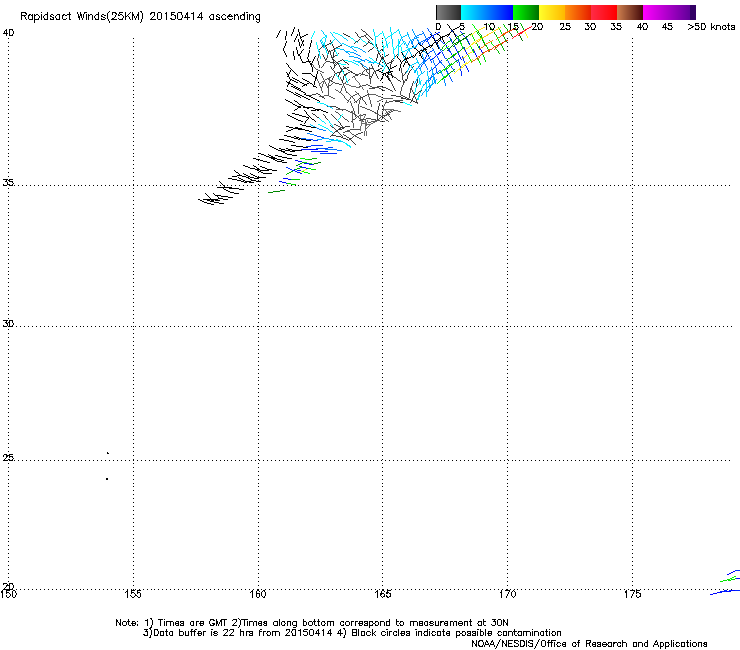This screenshot has height=650, width=740.
Task: Click the NOAA/NESDIS credit text
Action: tap(589, 644)
